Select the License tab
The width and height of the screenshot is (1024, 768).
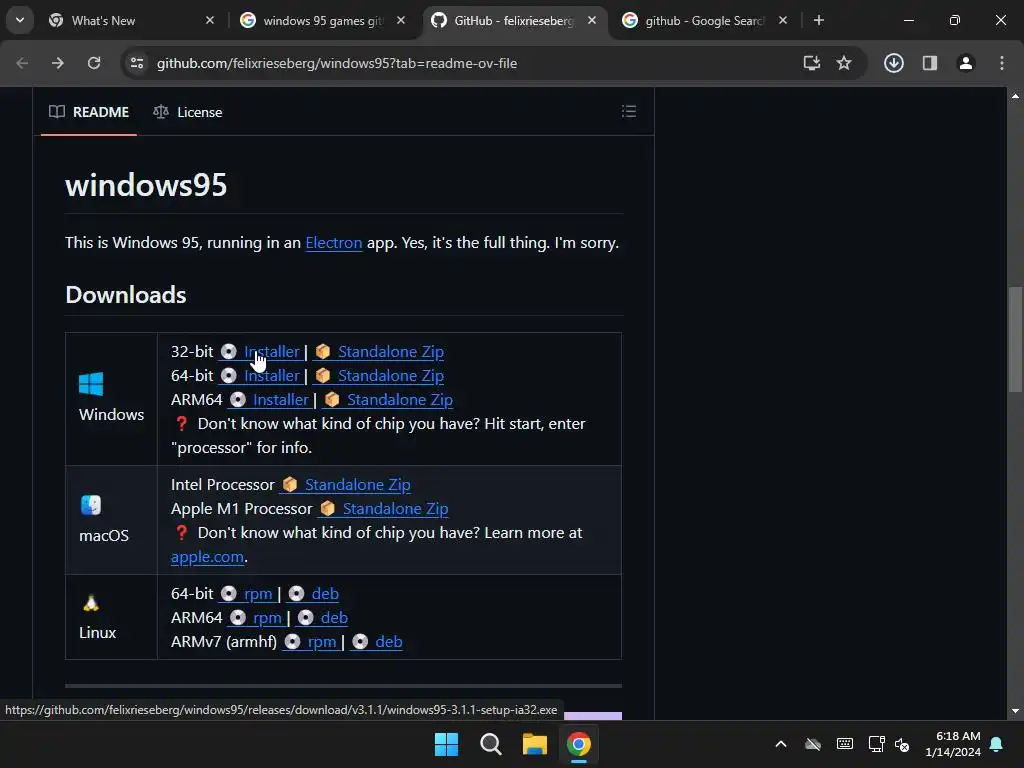point(187,112)
